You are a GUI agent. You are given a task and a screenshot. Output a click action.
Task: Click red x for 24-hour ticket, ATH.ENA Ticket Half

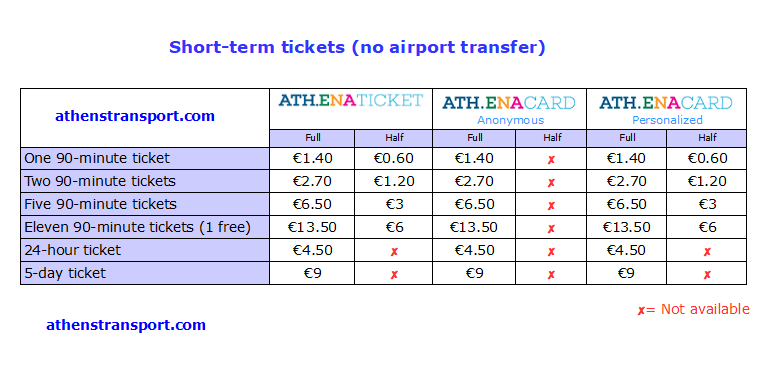(x=394, y=252)
